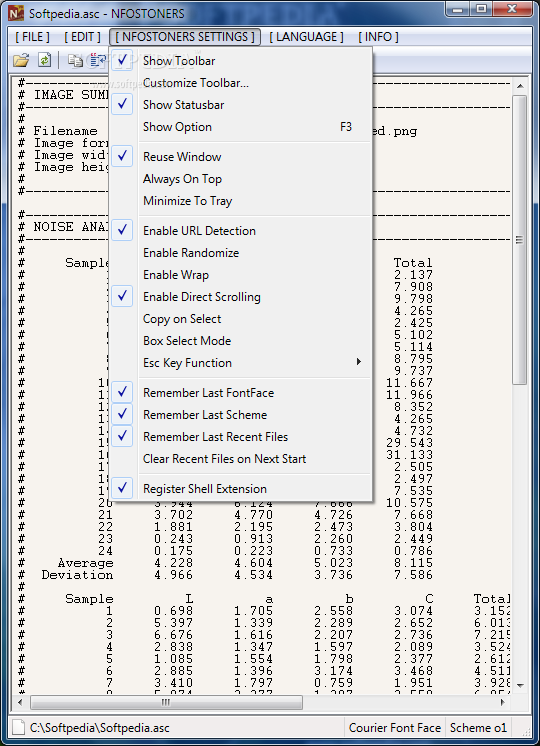The width and height of the screenshot is (540, 746).
Task: Open the [ INFO ] menu
Action: click(x=378, y=37)
